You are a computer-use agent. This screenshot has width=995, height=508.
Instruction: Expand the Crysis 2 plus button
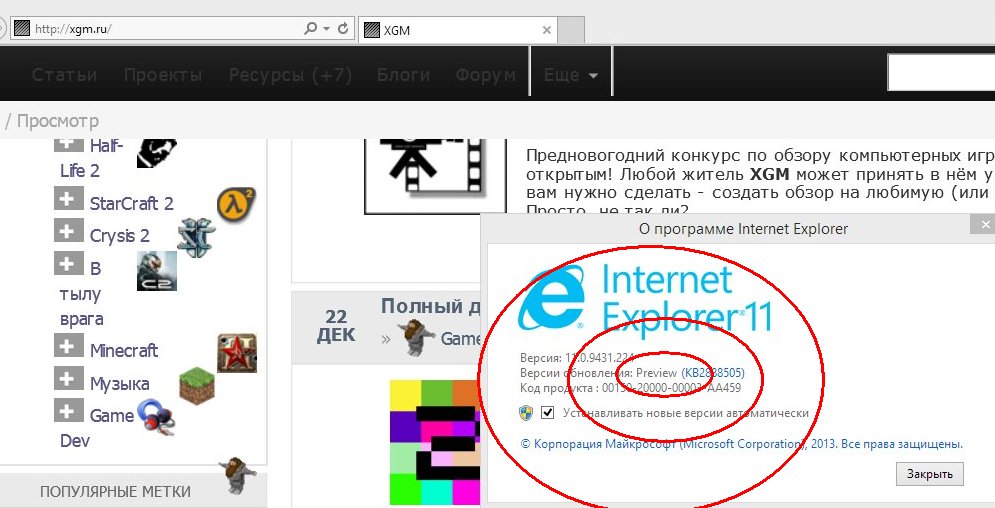69,231
